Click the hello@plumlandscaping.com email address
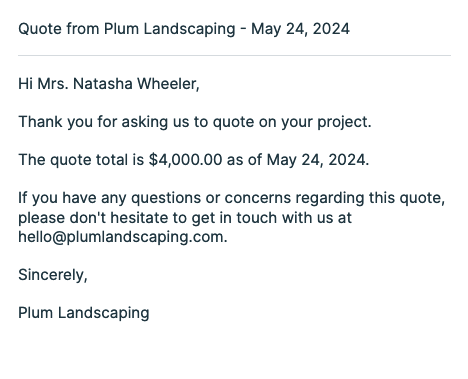 click(x=121, y=237)
